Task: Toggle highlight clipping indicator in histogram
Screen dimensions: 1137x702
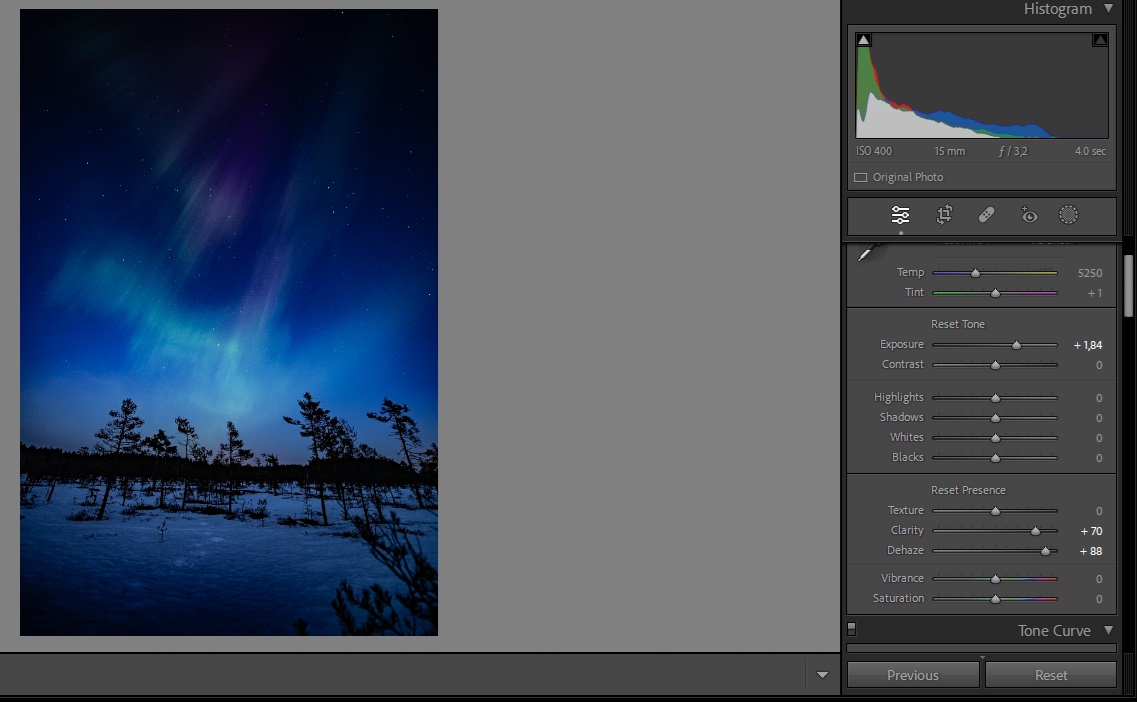Action: tap(1100, 40)
